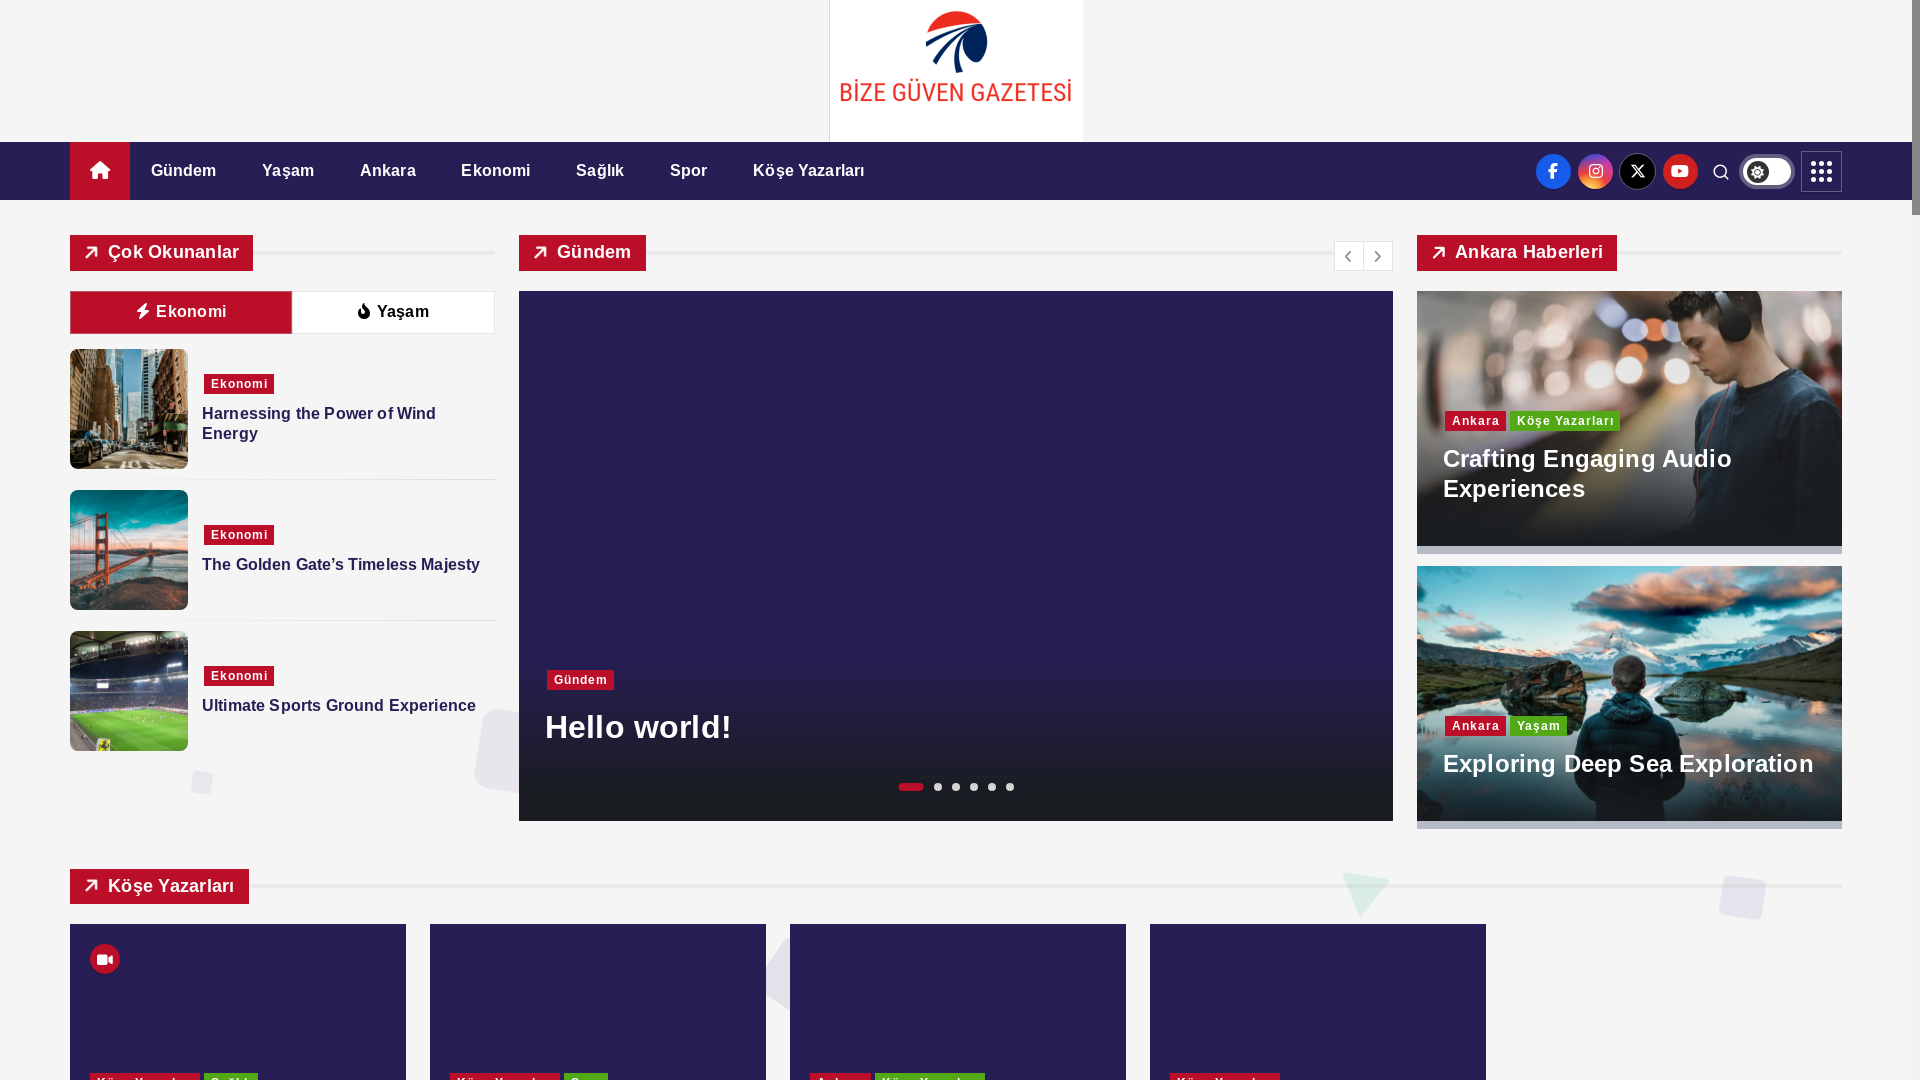Viewport: 1920px width, 1080px height.
Task: Jump to slide 6 pagination dot
Action: click(1010, 787)
